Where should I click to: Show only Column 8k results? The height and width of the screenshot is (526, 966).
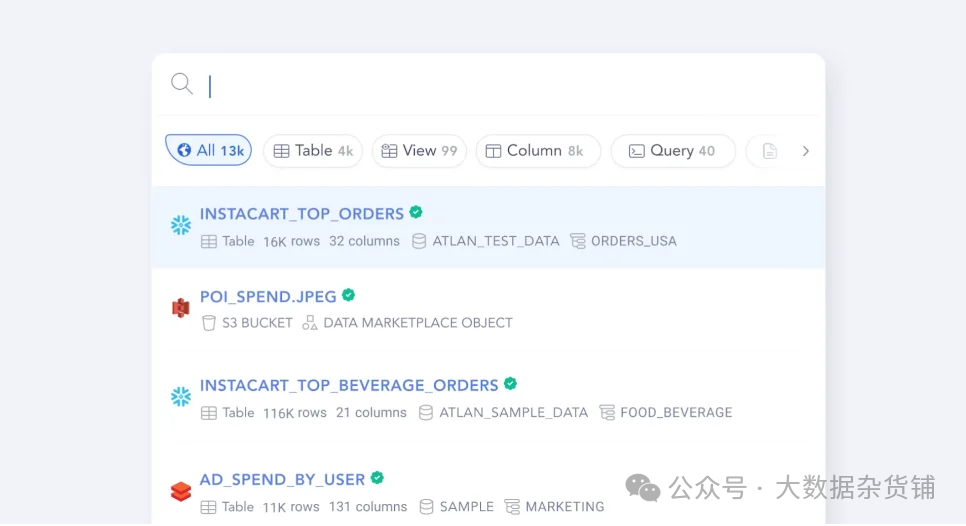coord(538,151)
